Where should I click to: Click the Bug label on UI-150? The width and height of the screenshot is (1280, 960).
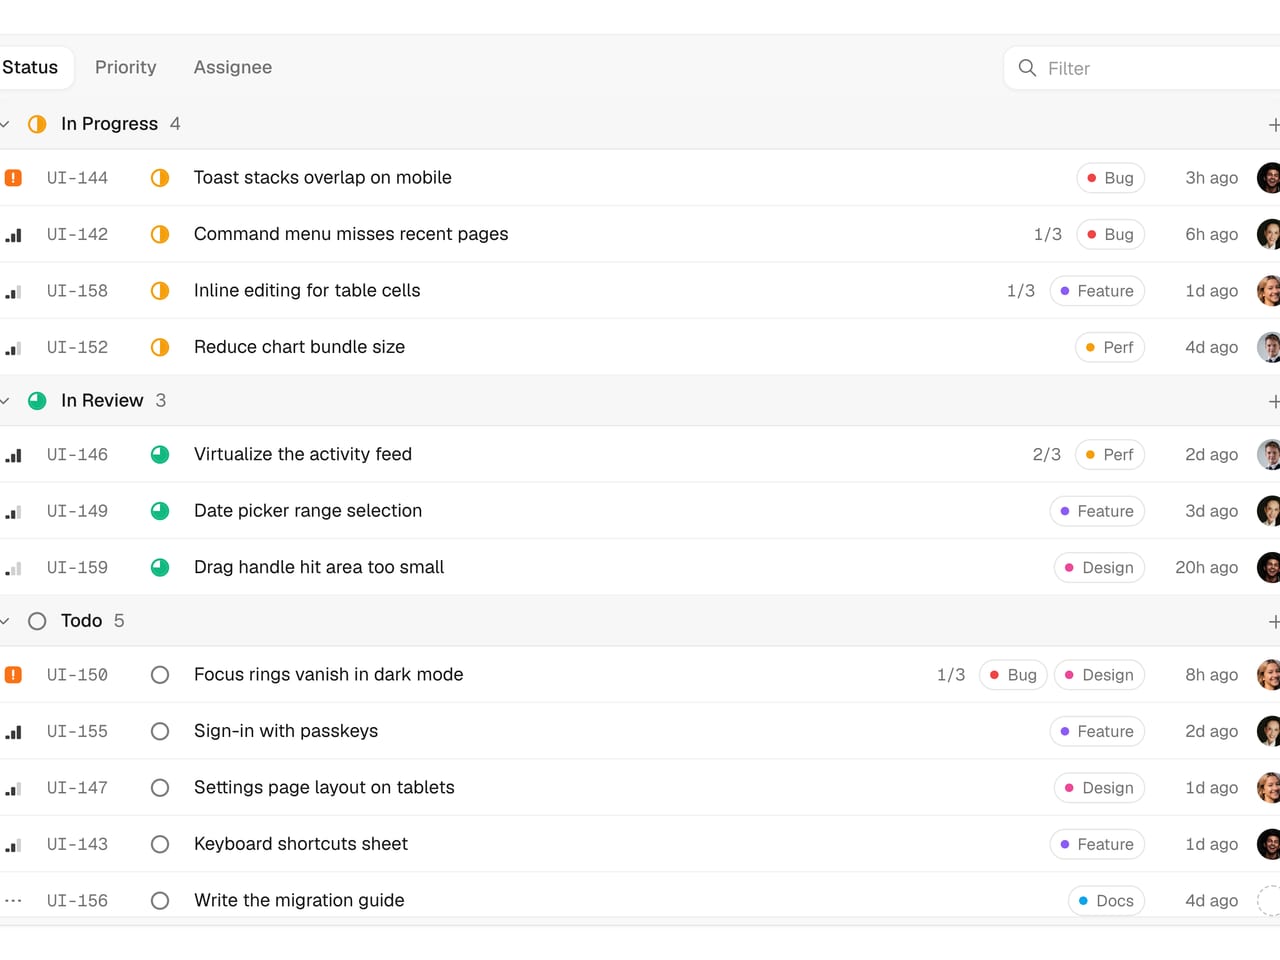(x=1013, y=675)
